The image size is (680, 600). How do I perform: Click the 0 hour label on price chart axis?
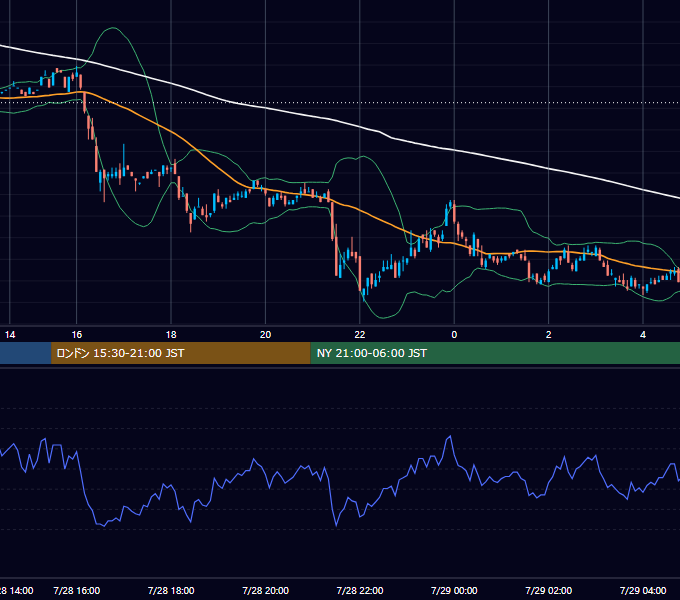pyautogui.click(x=454, y=335)
